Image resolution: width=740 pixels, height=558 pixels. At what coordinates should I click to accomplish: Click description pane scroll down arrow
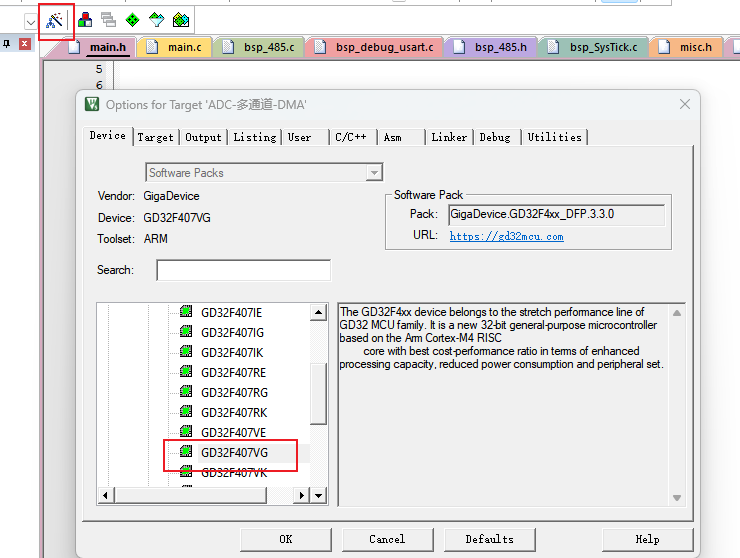677,498
